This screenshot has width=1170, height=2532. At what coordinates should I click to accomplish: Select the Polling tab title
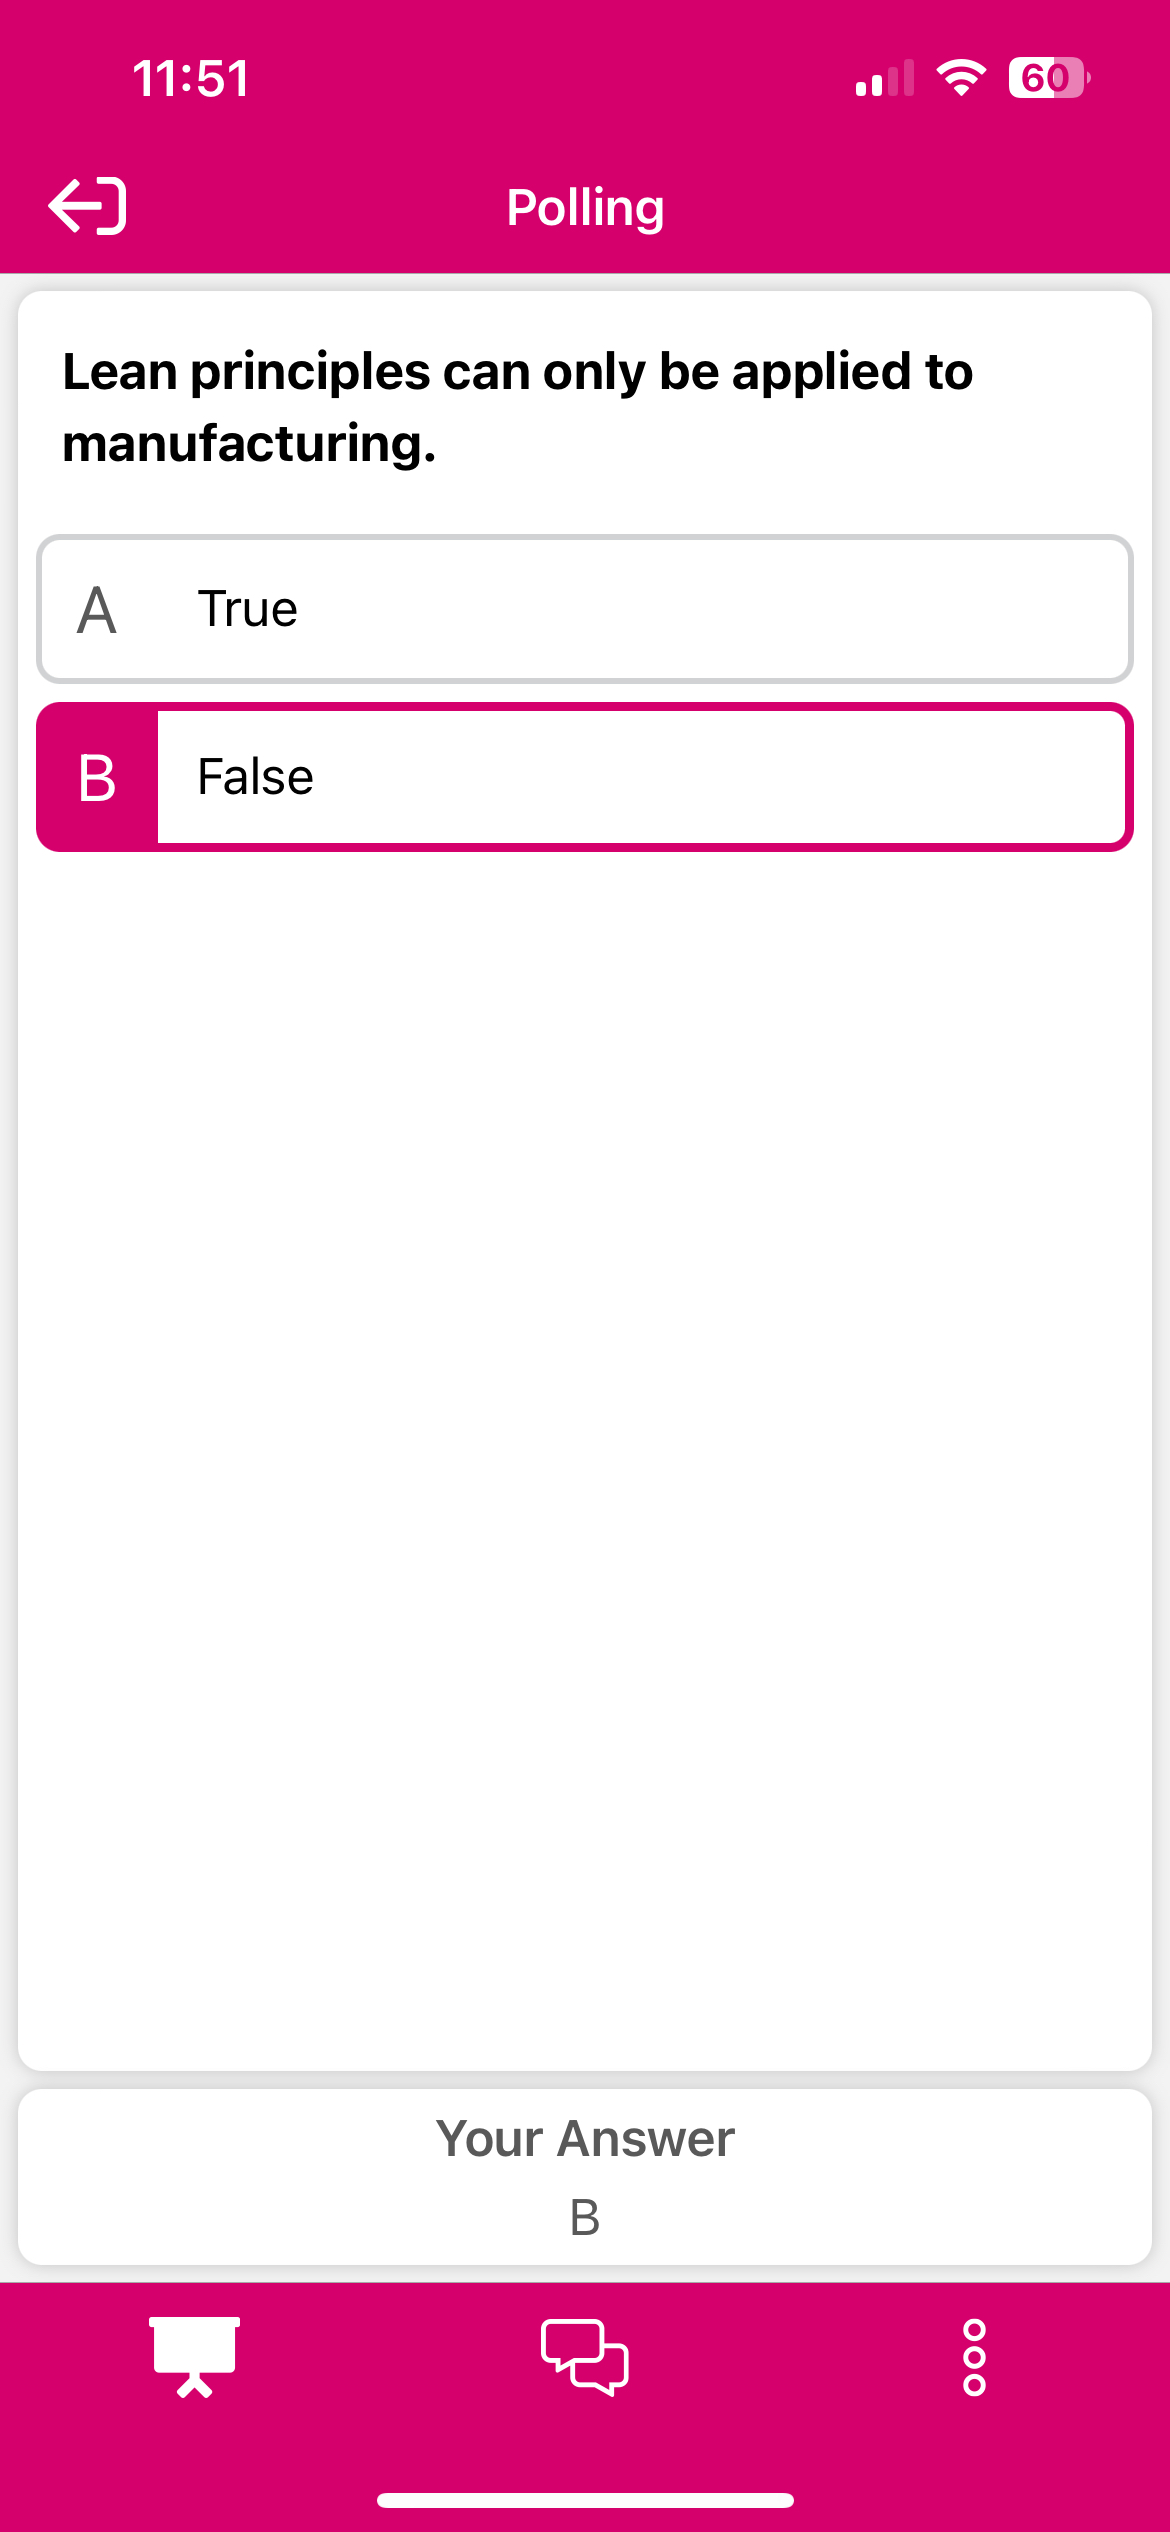[585, 206]
